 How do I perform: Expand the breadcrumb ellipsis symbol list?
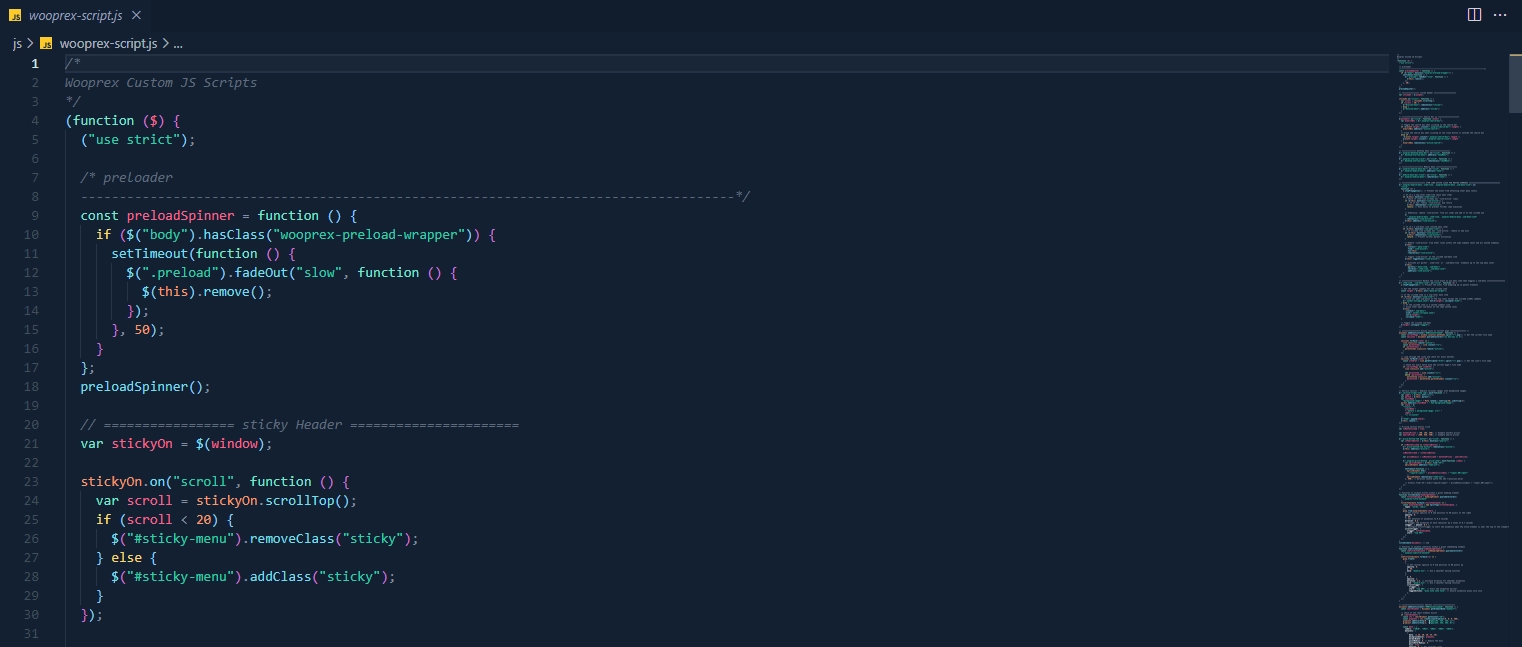(178, 44)
